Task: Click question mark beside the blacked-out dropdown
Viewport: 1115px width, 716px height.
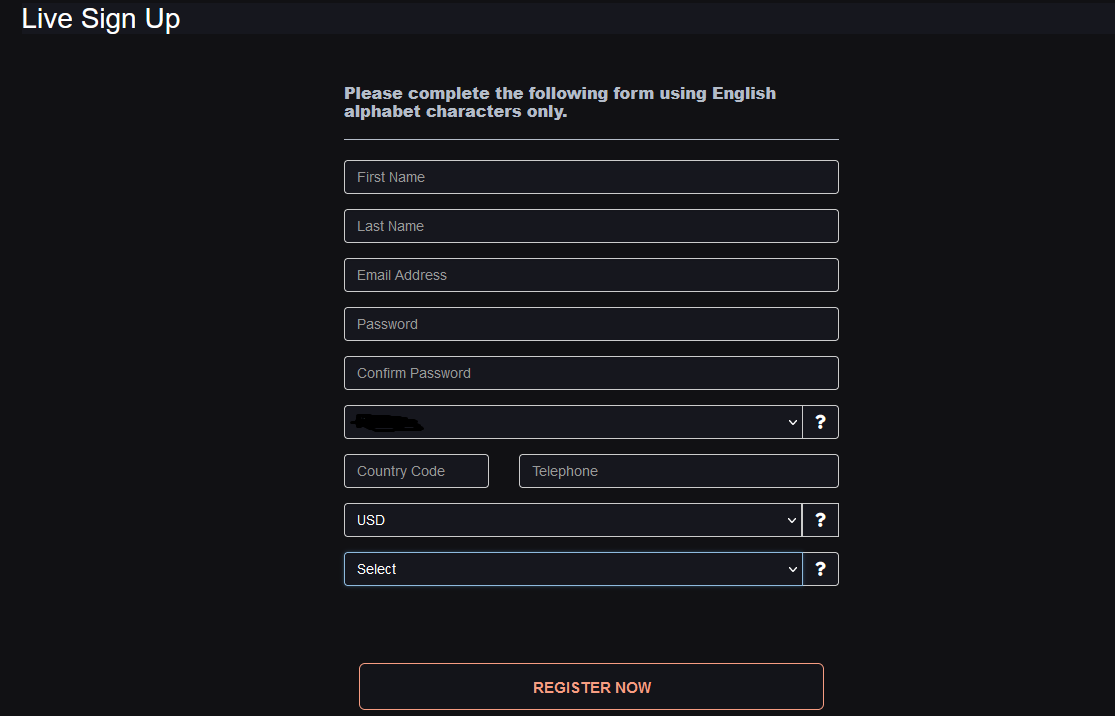Action: (x=820, y=422)
